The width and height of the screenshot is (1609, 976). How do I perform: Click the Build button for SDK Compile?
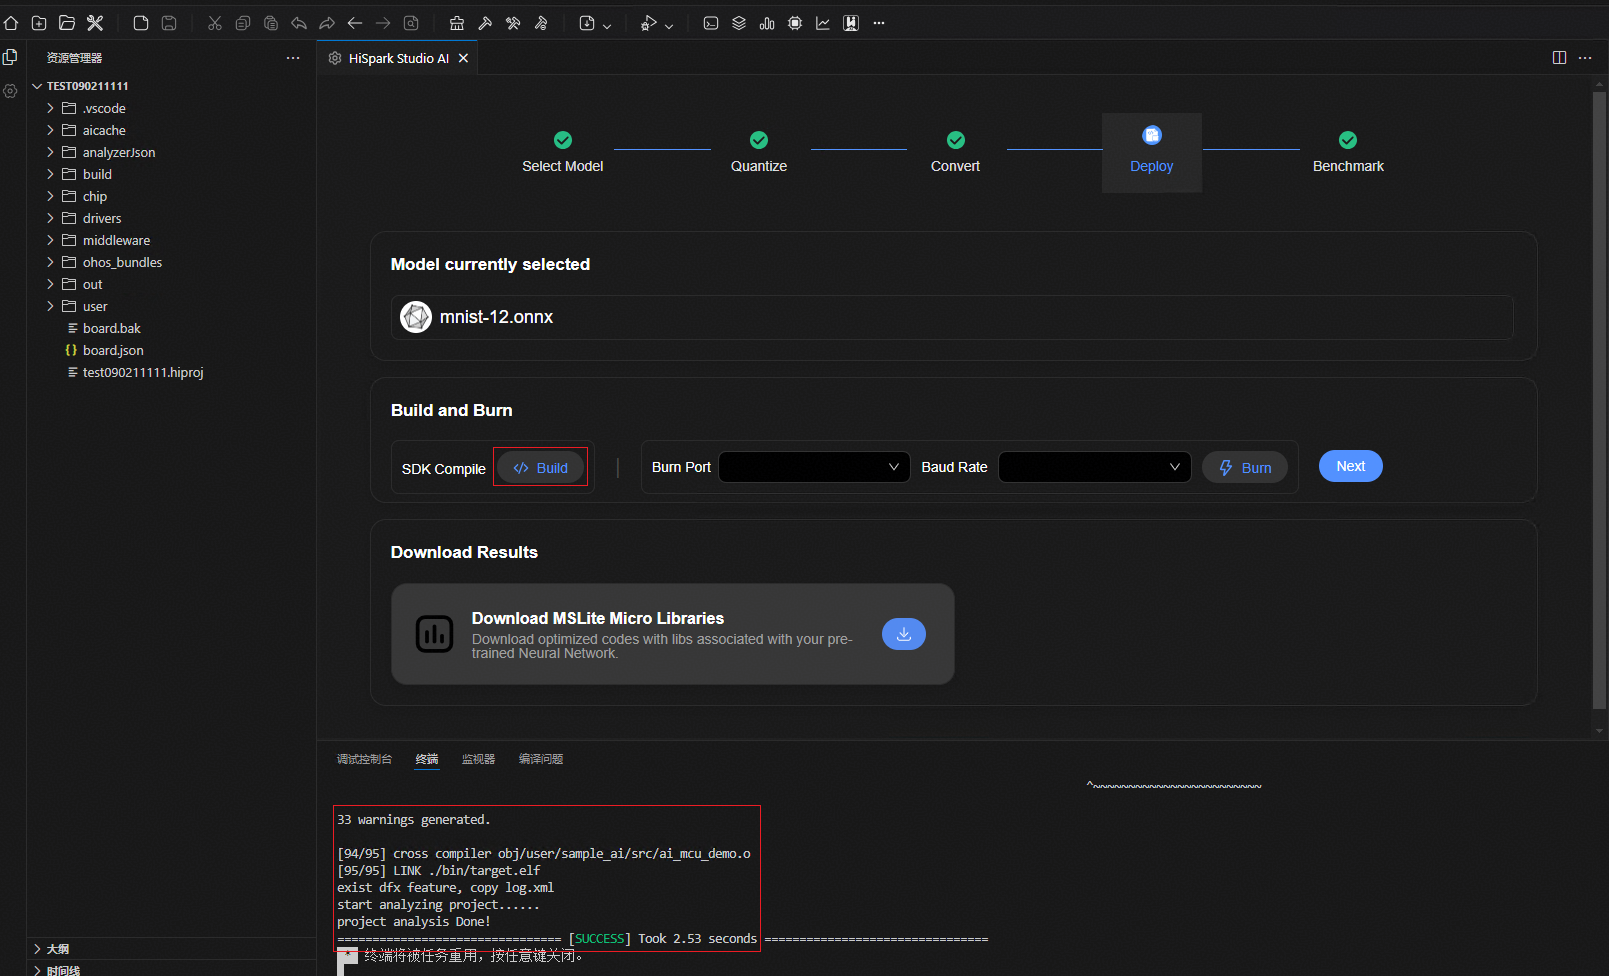[541, 467]
